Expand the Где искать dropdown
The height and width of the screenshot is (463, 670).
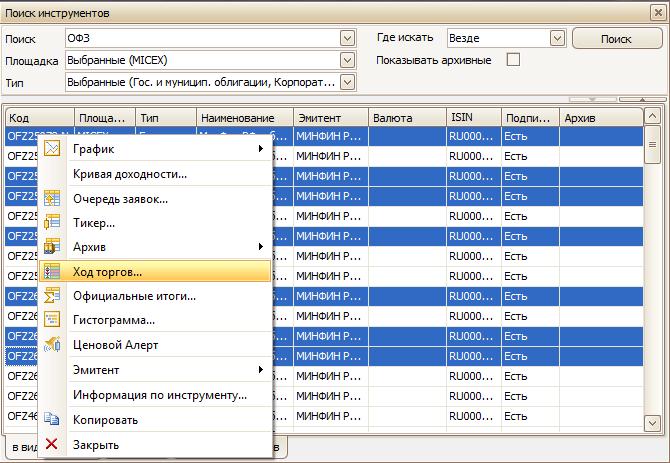coord(557,38)
